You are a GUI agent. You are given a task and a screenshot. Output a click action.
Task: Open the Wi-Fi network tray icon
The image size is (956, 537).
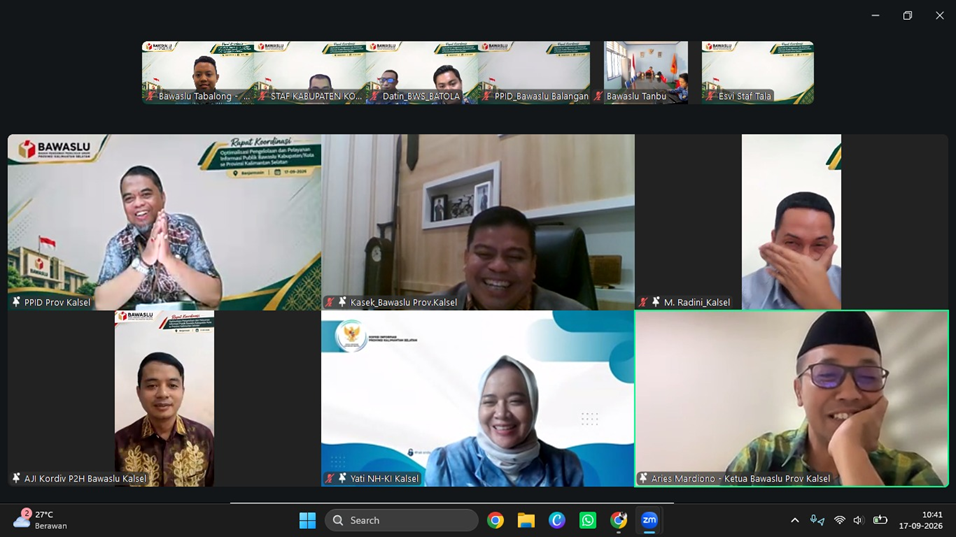pos(840,520)
